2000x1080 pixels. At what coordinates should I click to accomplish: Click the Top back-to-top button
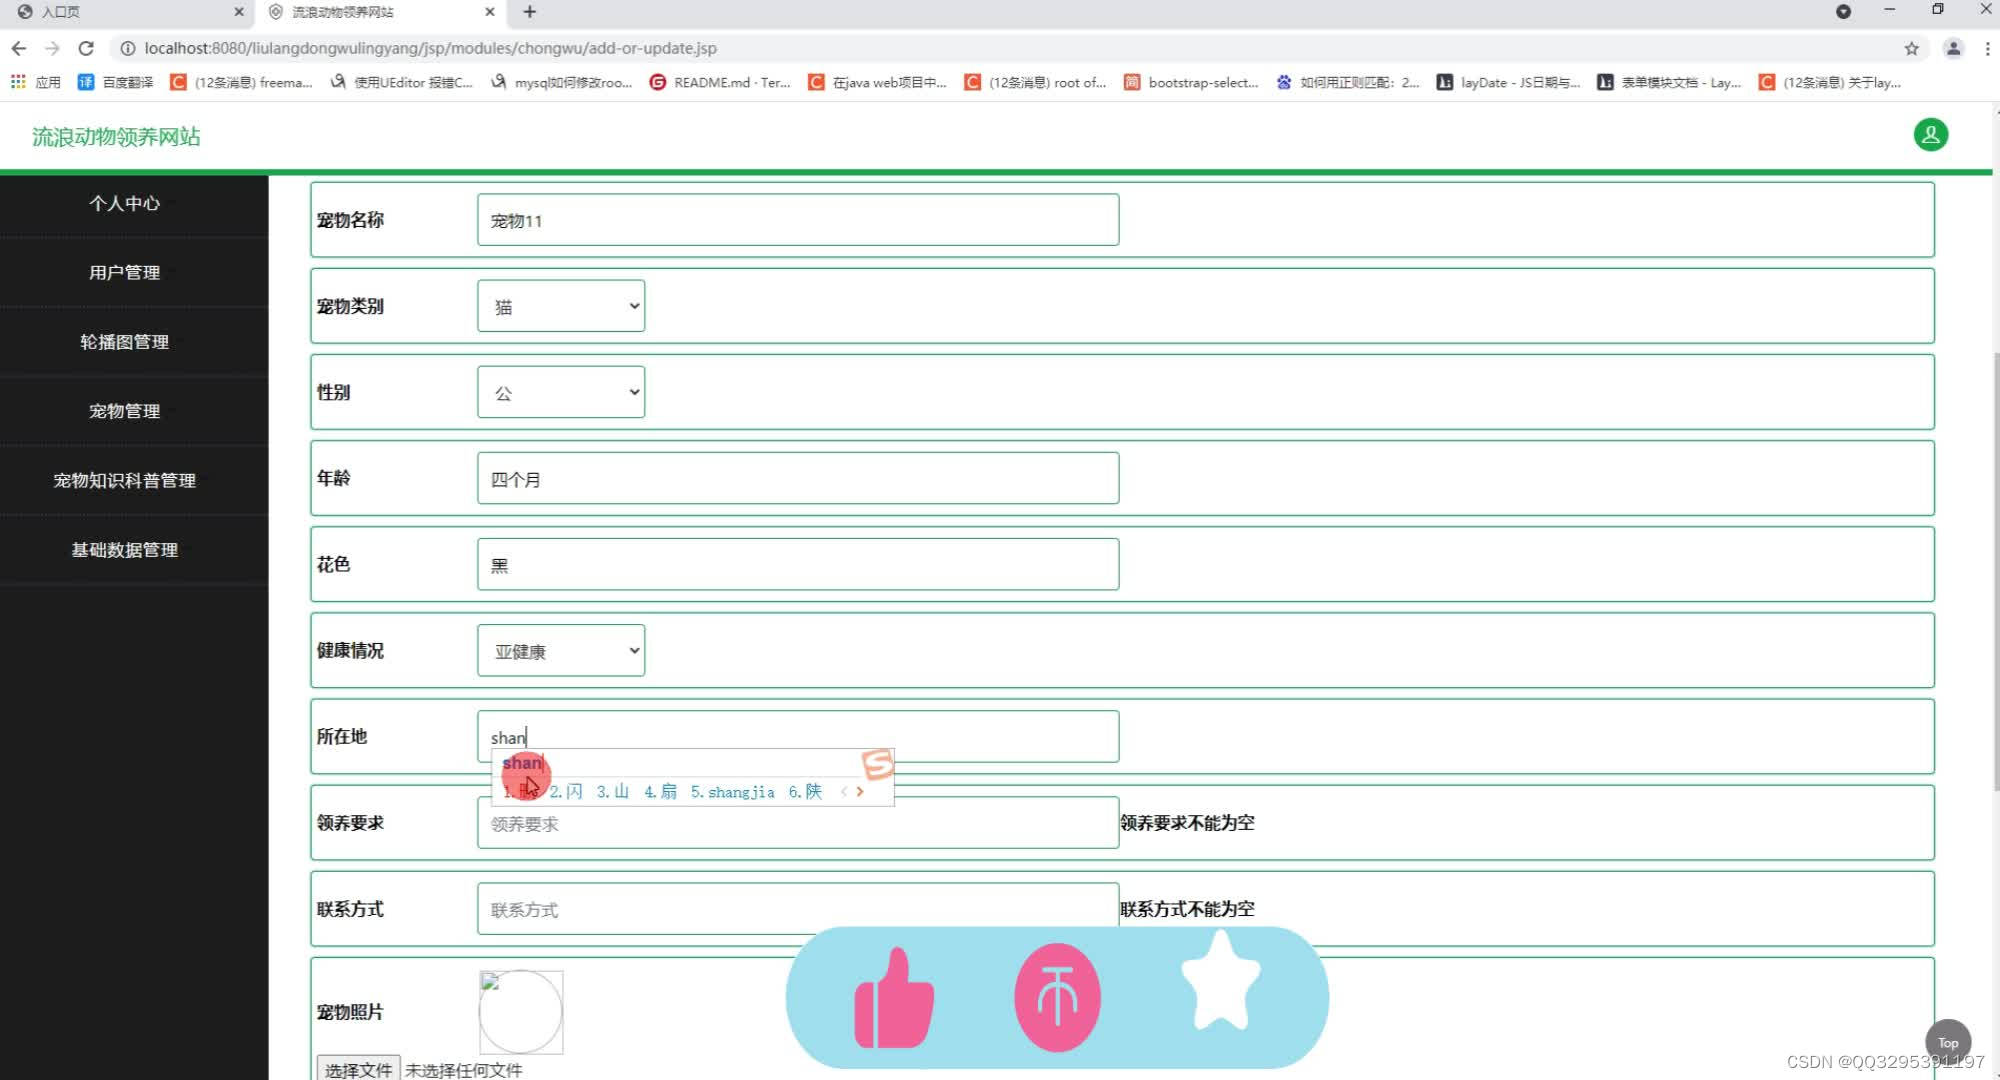tap(1947, 1042)
